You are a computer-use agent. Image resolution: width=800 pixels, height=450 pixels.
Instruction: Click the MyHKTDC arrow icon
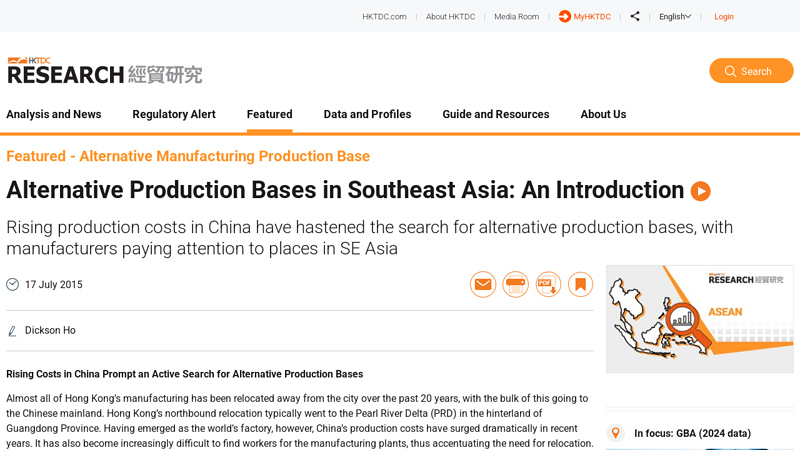[564, 16]
